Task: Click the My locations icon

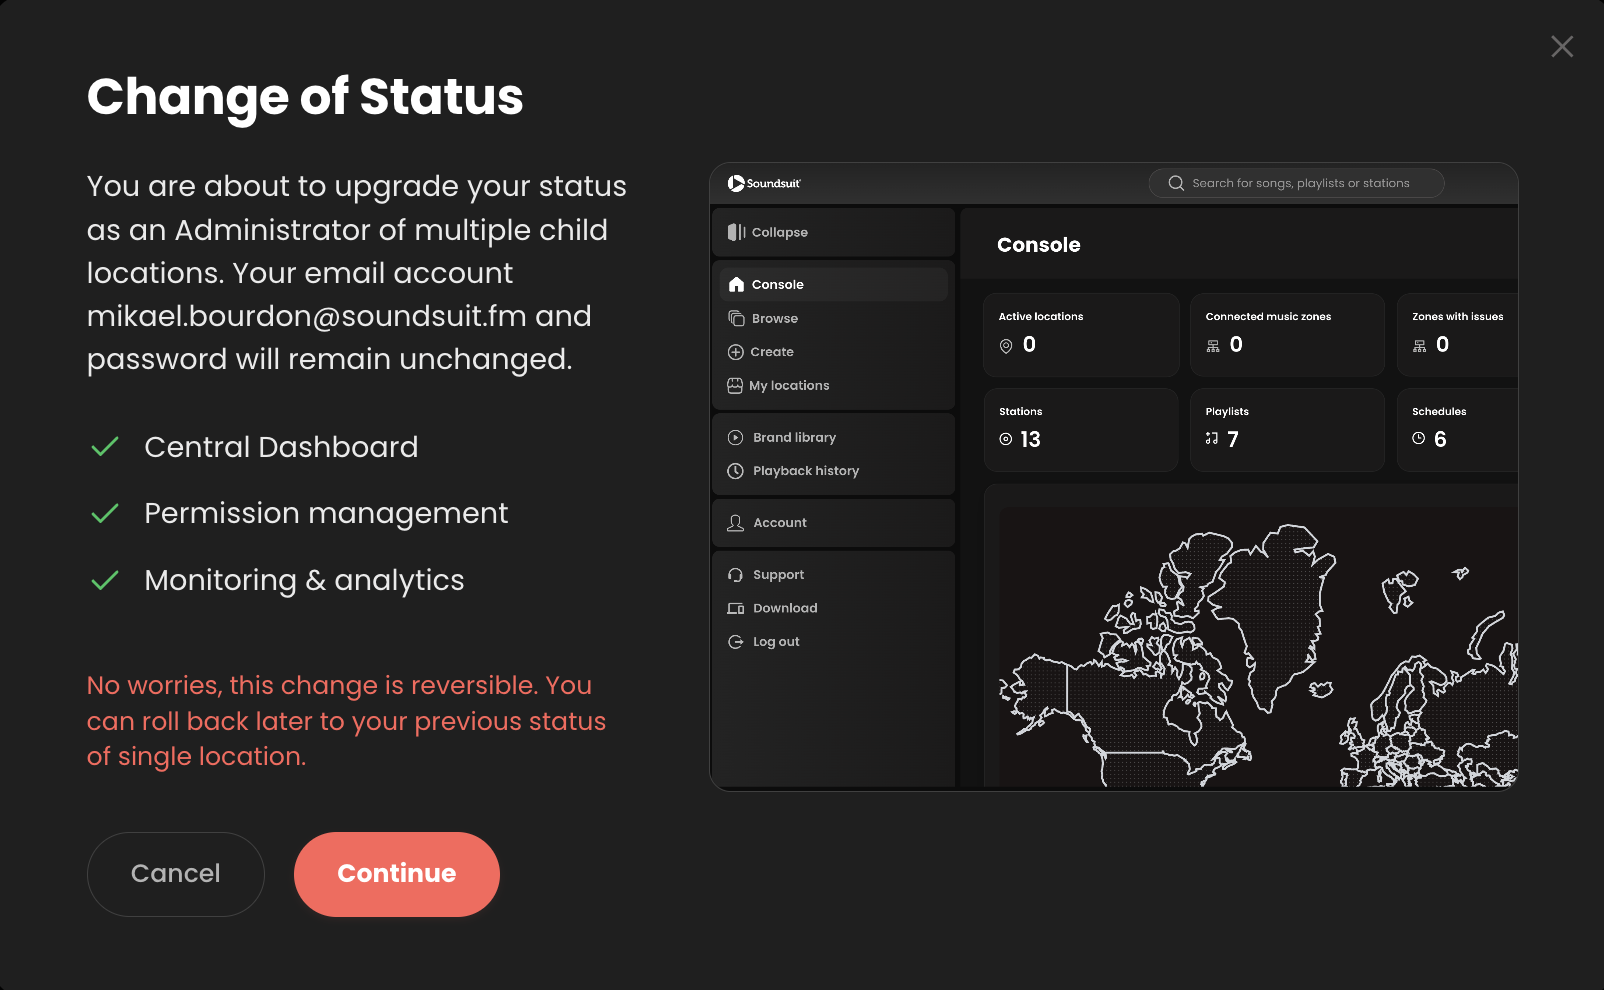Action: click(x=735, y=385)
